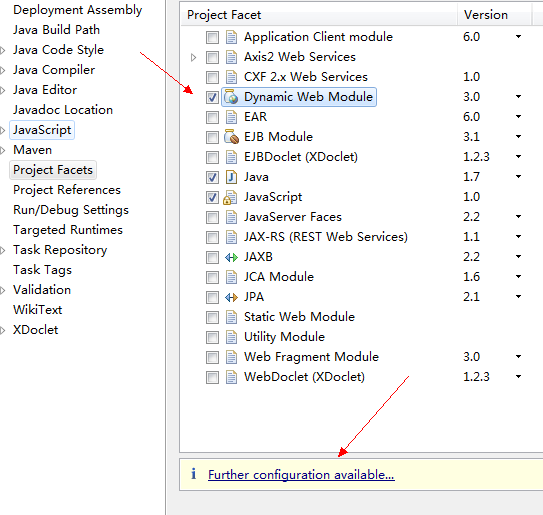Expand the Task Repository node

(x=2, y=251)
